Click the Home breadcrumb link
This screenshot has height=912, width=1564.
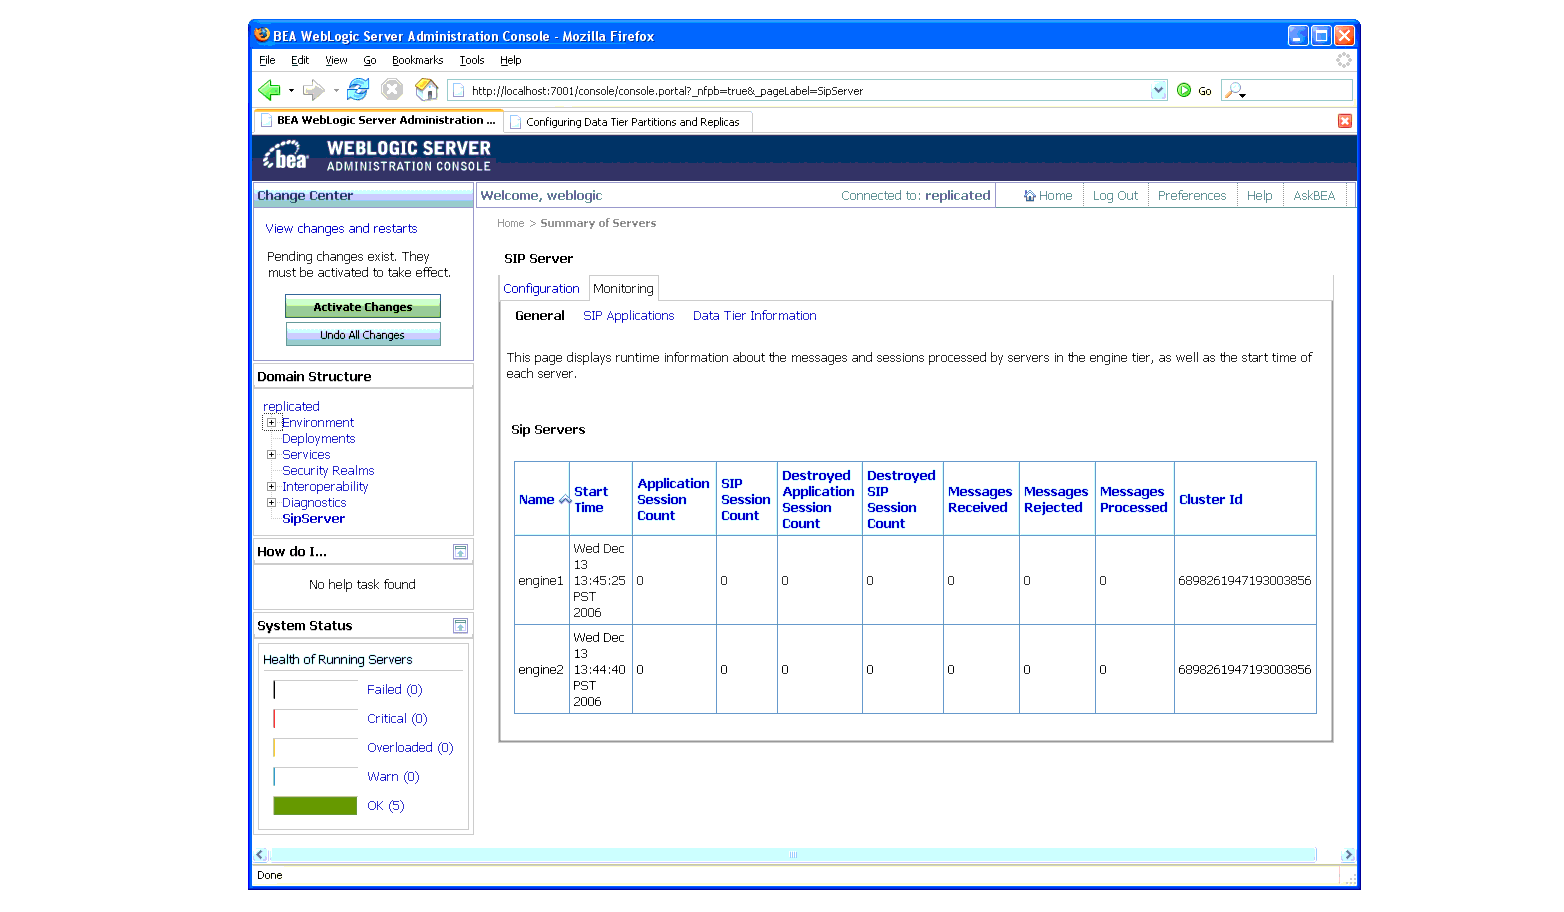(510, 224)
